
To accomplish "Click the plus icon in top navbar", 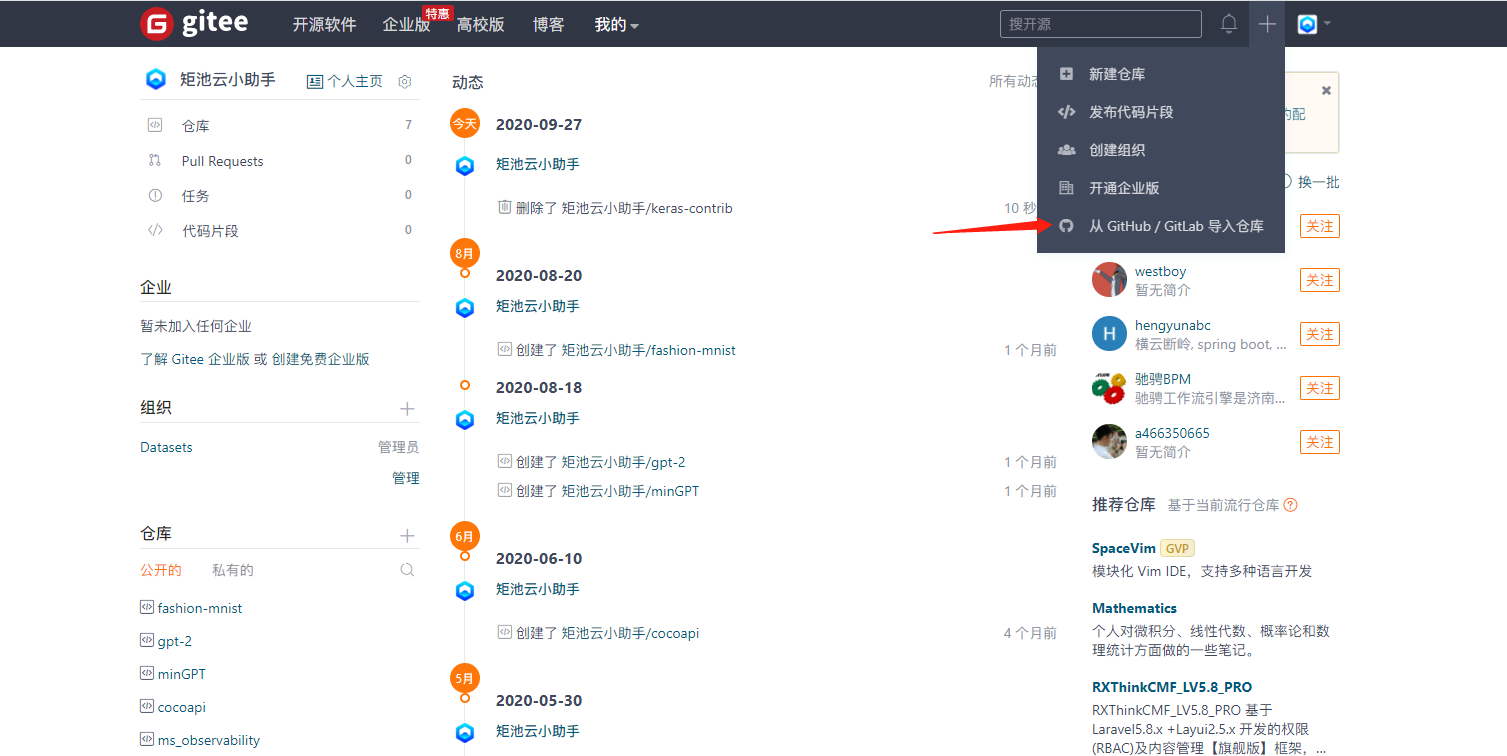I will point(1267,24).
